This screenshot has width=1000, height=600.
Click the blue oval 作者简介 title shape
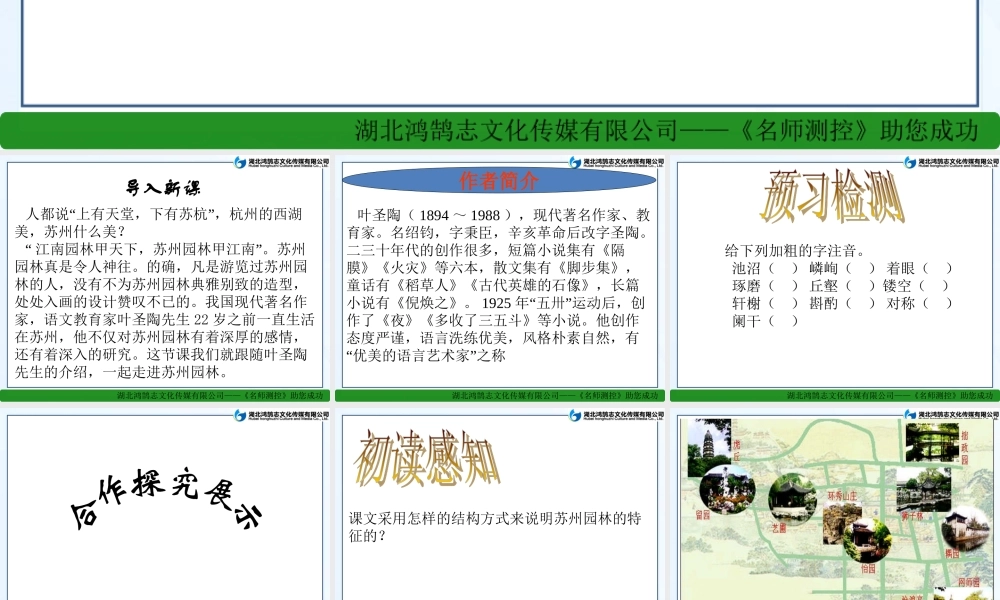click(499, 180)
